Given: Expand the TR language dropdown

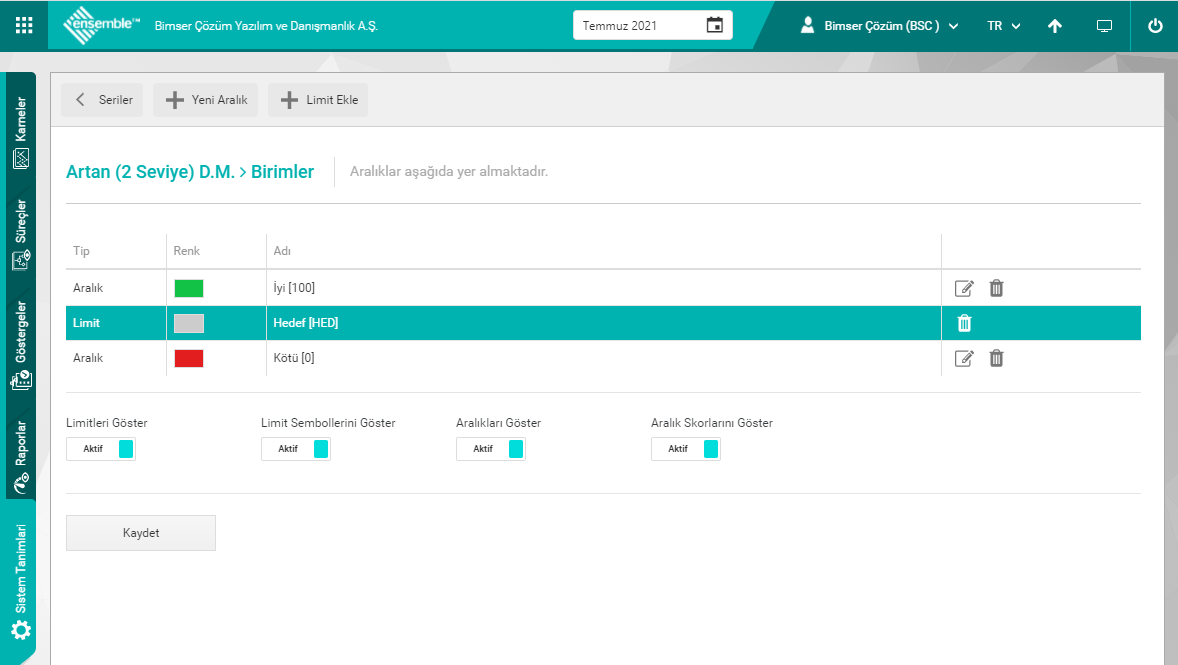Looking at the screenshot, I should tap(1003, 26).
